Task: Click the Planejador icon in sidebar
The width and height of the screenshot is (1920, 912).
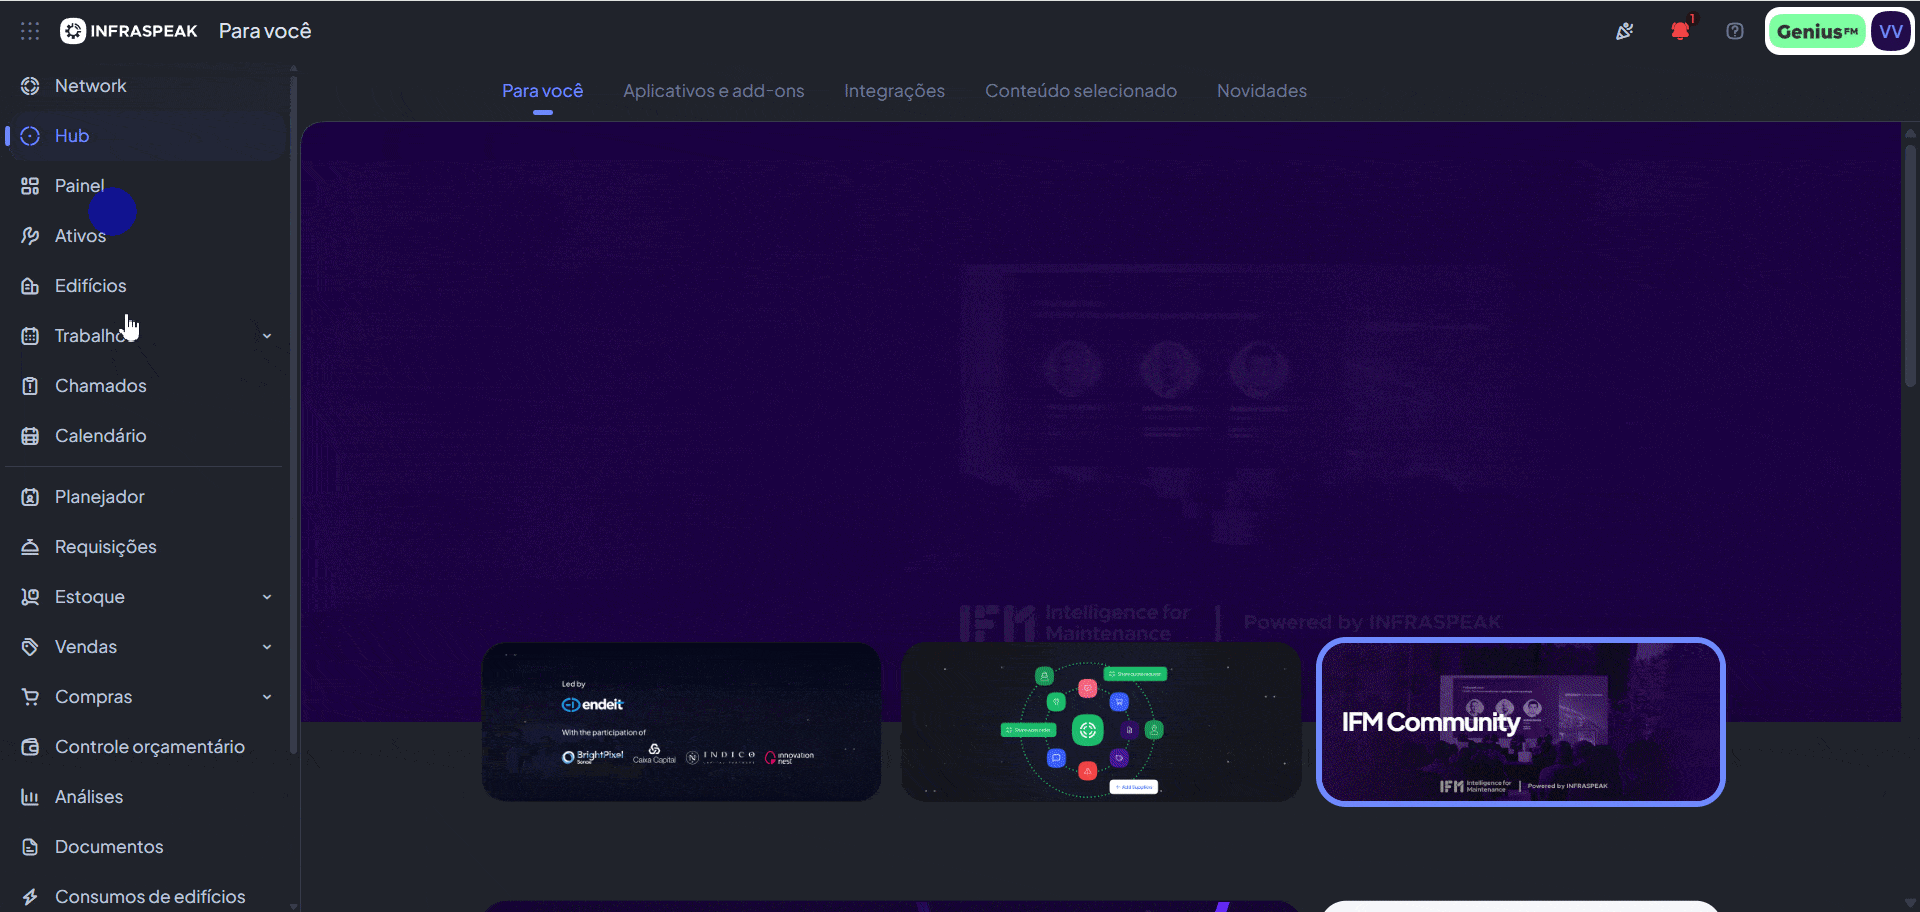Action: click(30, 497)
